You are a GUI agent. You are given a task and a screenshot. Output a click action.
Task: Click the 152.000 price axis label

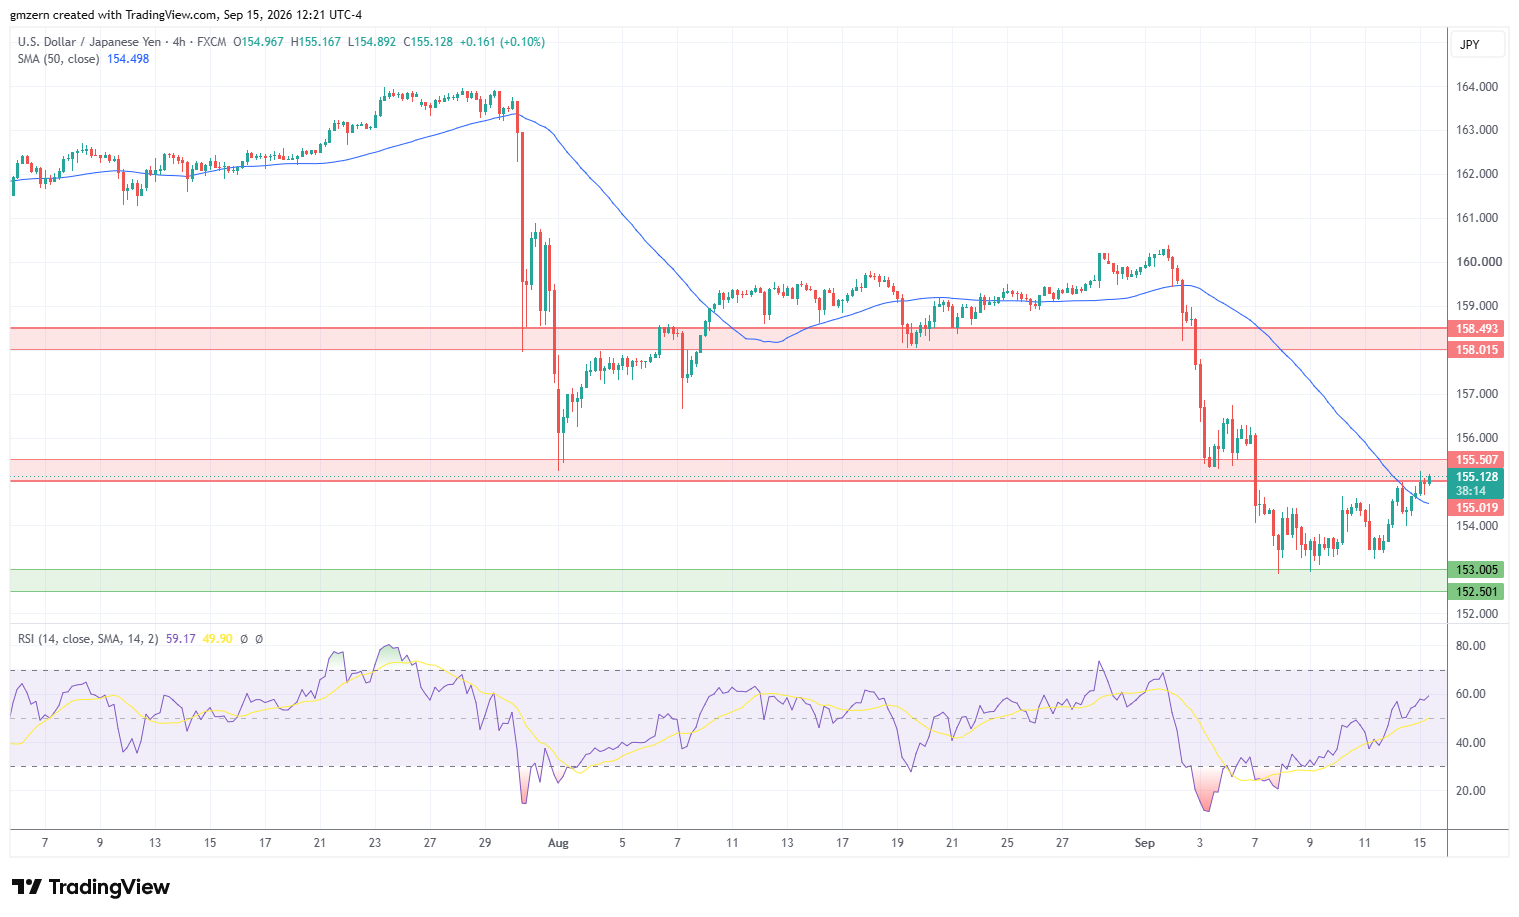(x=1477, y=614)
